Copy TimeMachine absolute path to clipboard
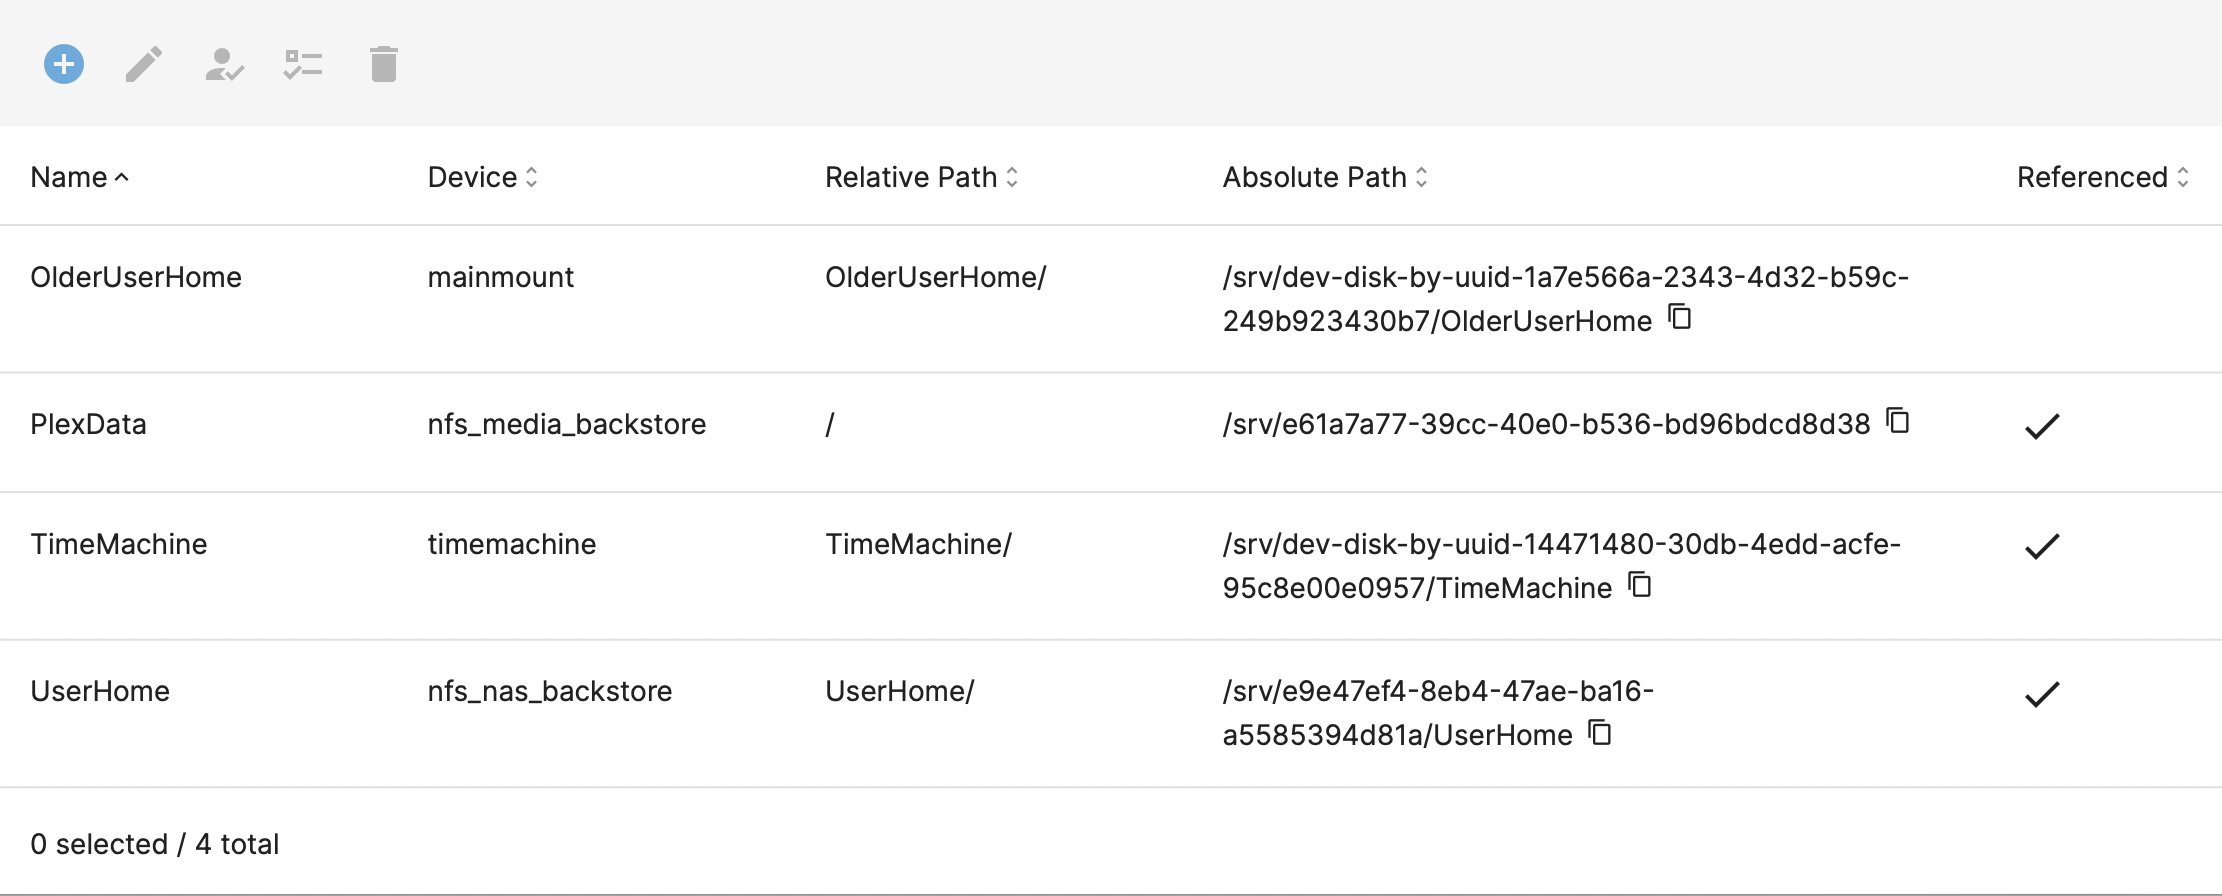Viewport: 2222px width, 896px height. click(x=1640, y=584)
